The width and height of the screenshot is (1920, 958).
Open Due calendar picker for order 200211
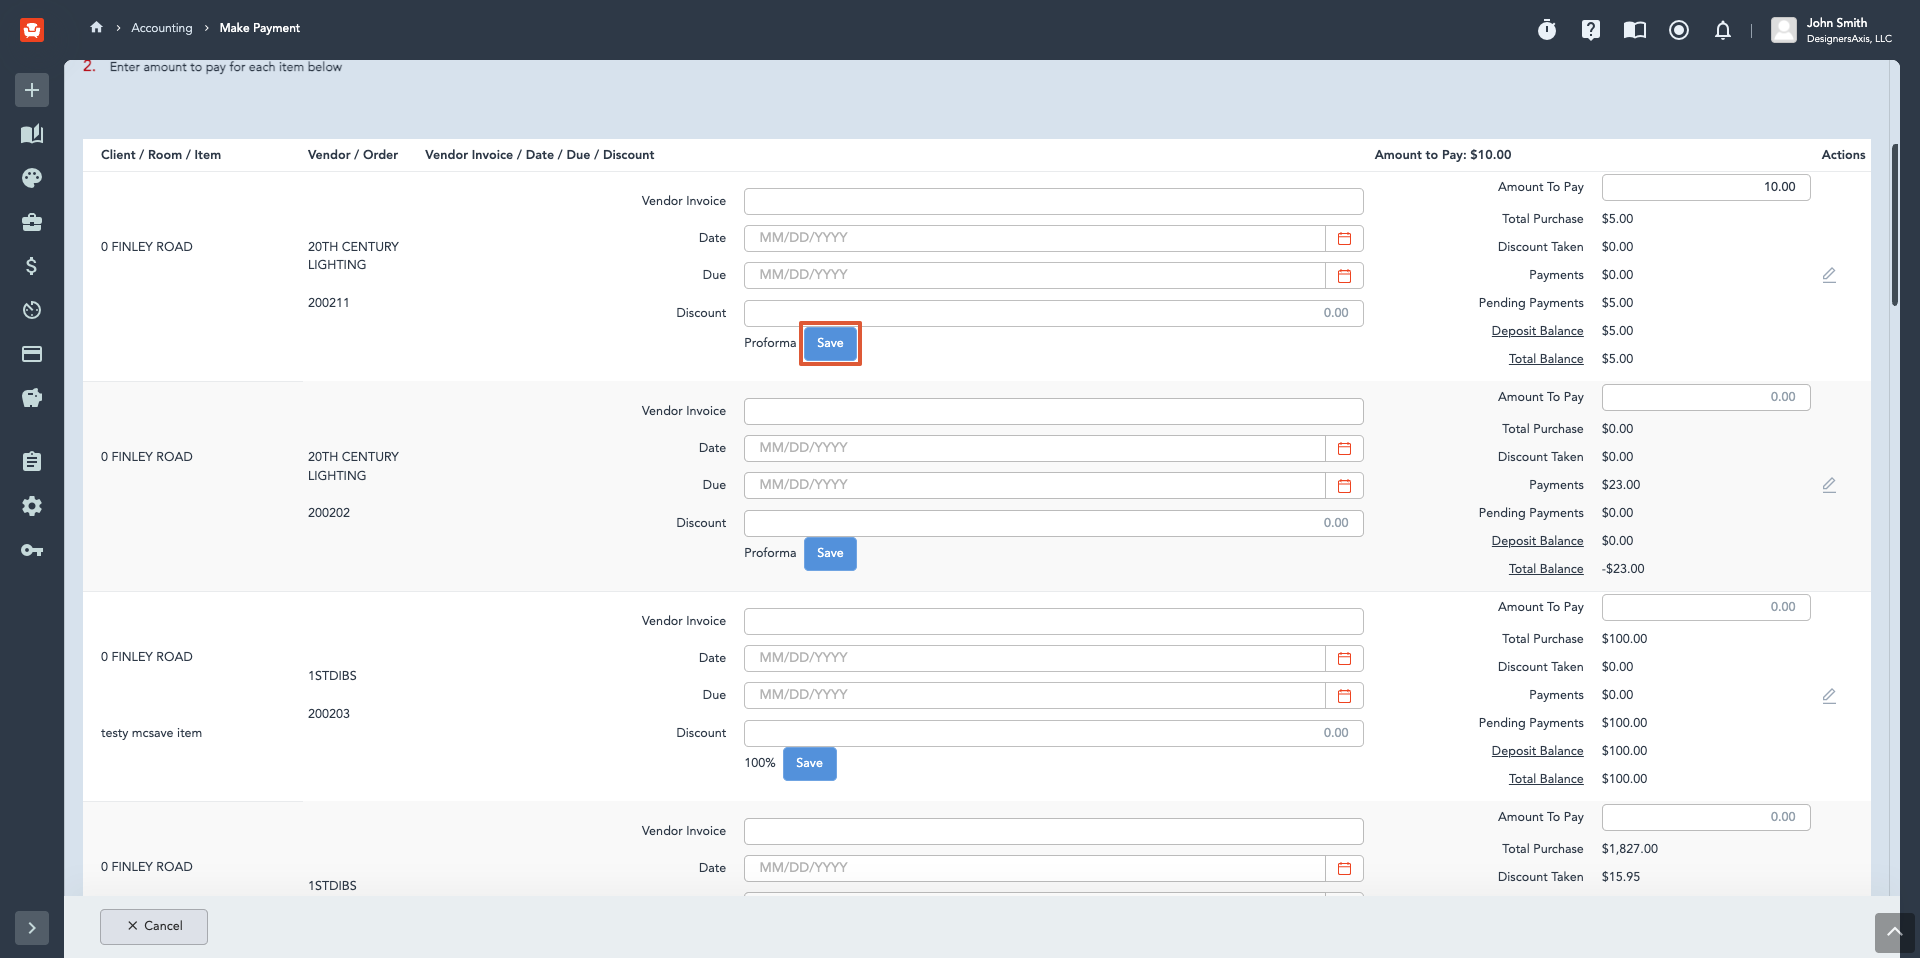1344,275
